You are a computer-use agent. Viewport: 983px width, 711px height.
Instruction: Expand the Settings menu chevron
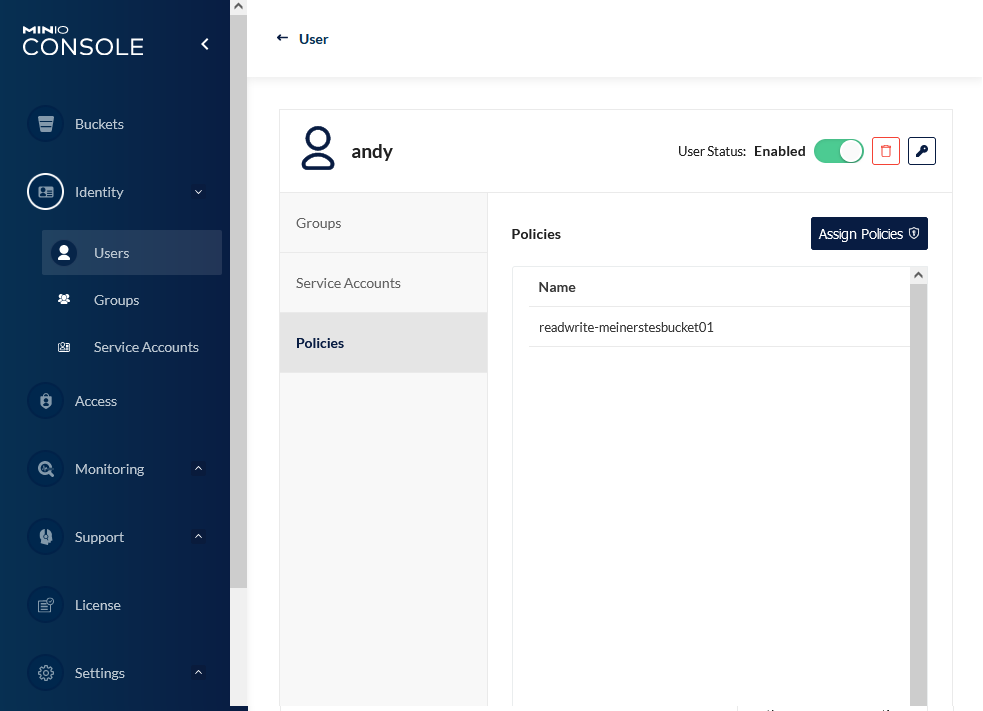click(x=198, y=673)
